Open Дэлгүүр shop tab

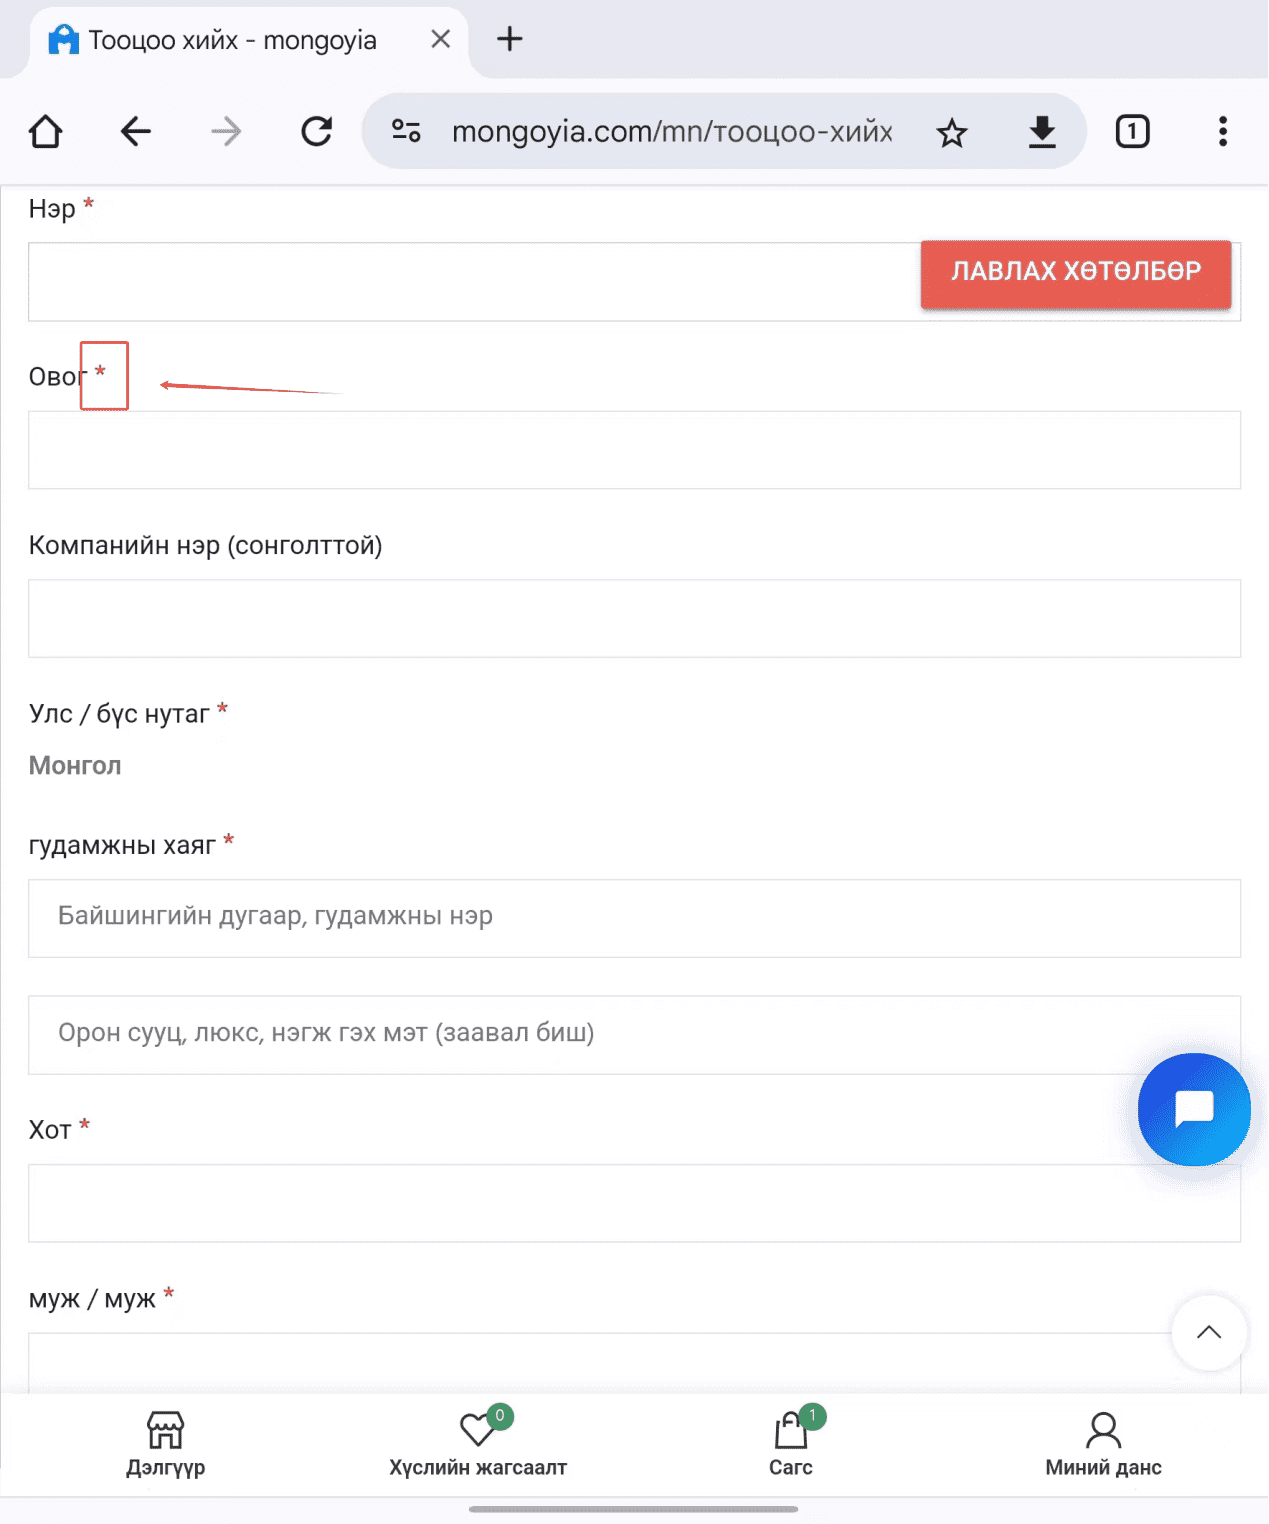tap(166, 1444)
